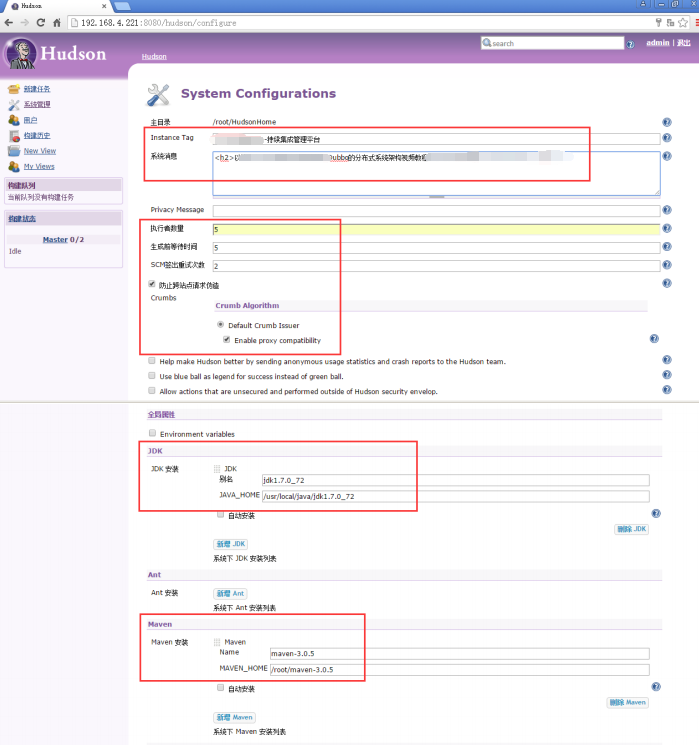Click the Add JDK button

pos(231,544)
